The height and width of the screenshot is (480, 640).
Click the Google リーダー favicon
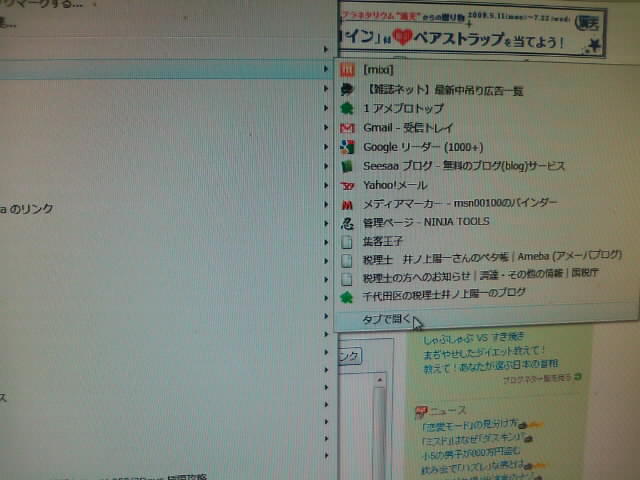click(347, 147)
